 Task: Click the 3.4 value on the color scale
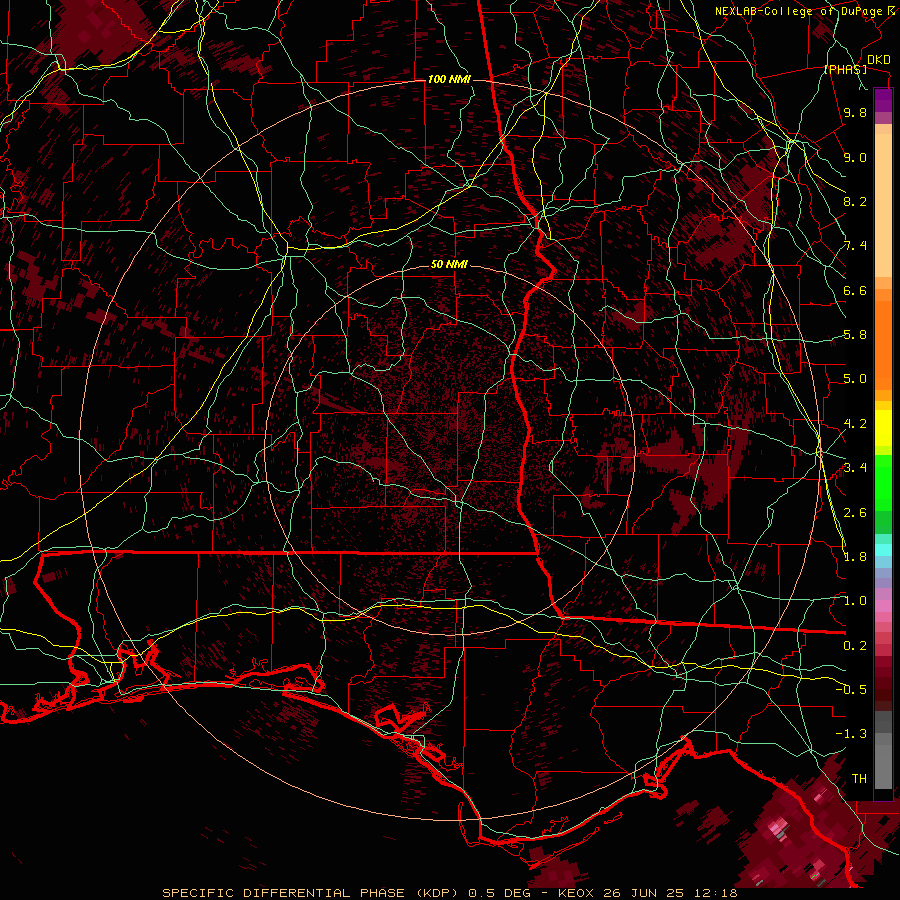[x=855, y=468]
